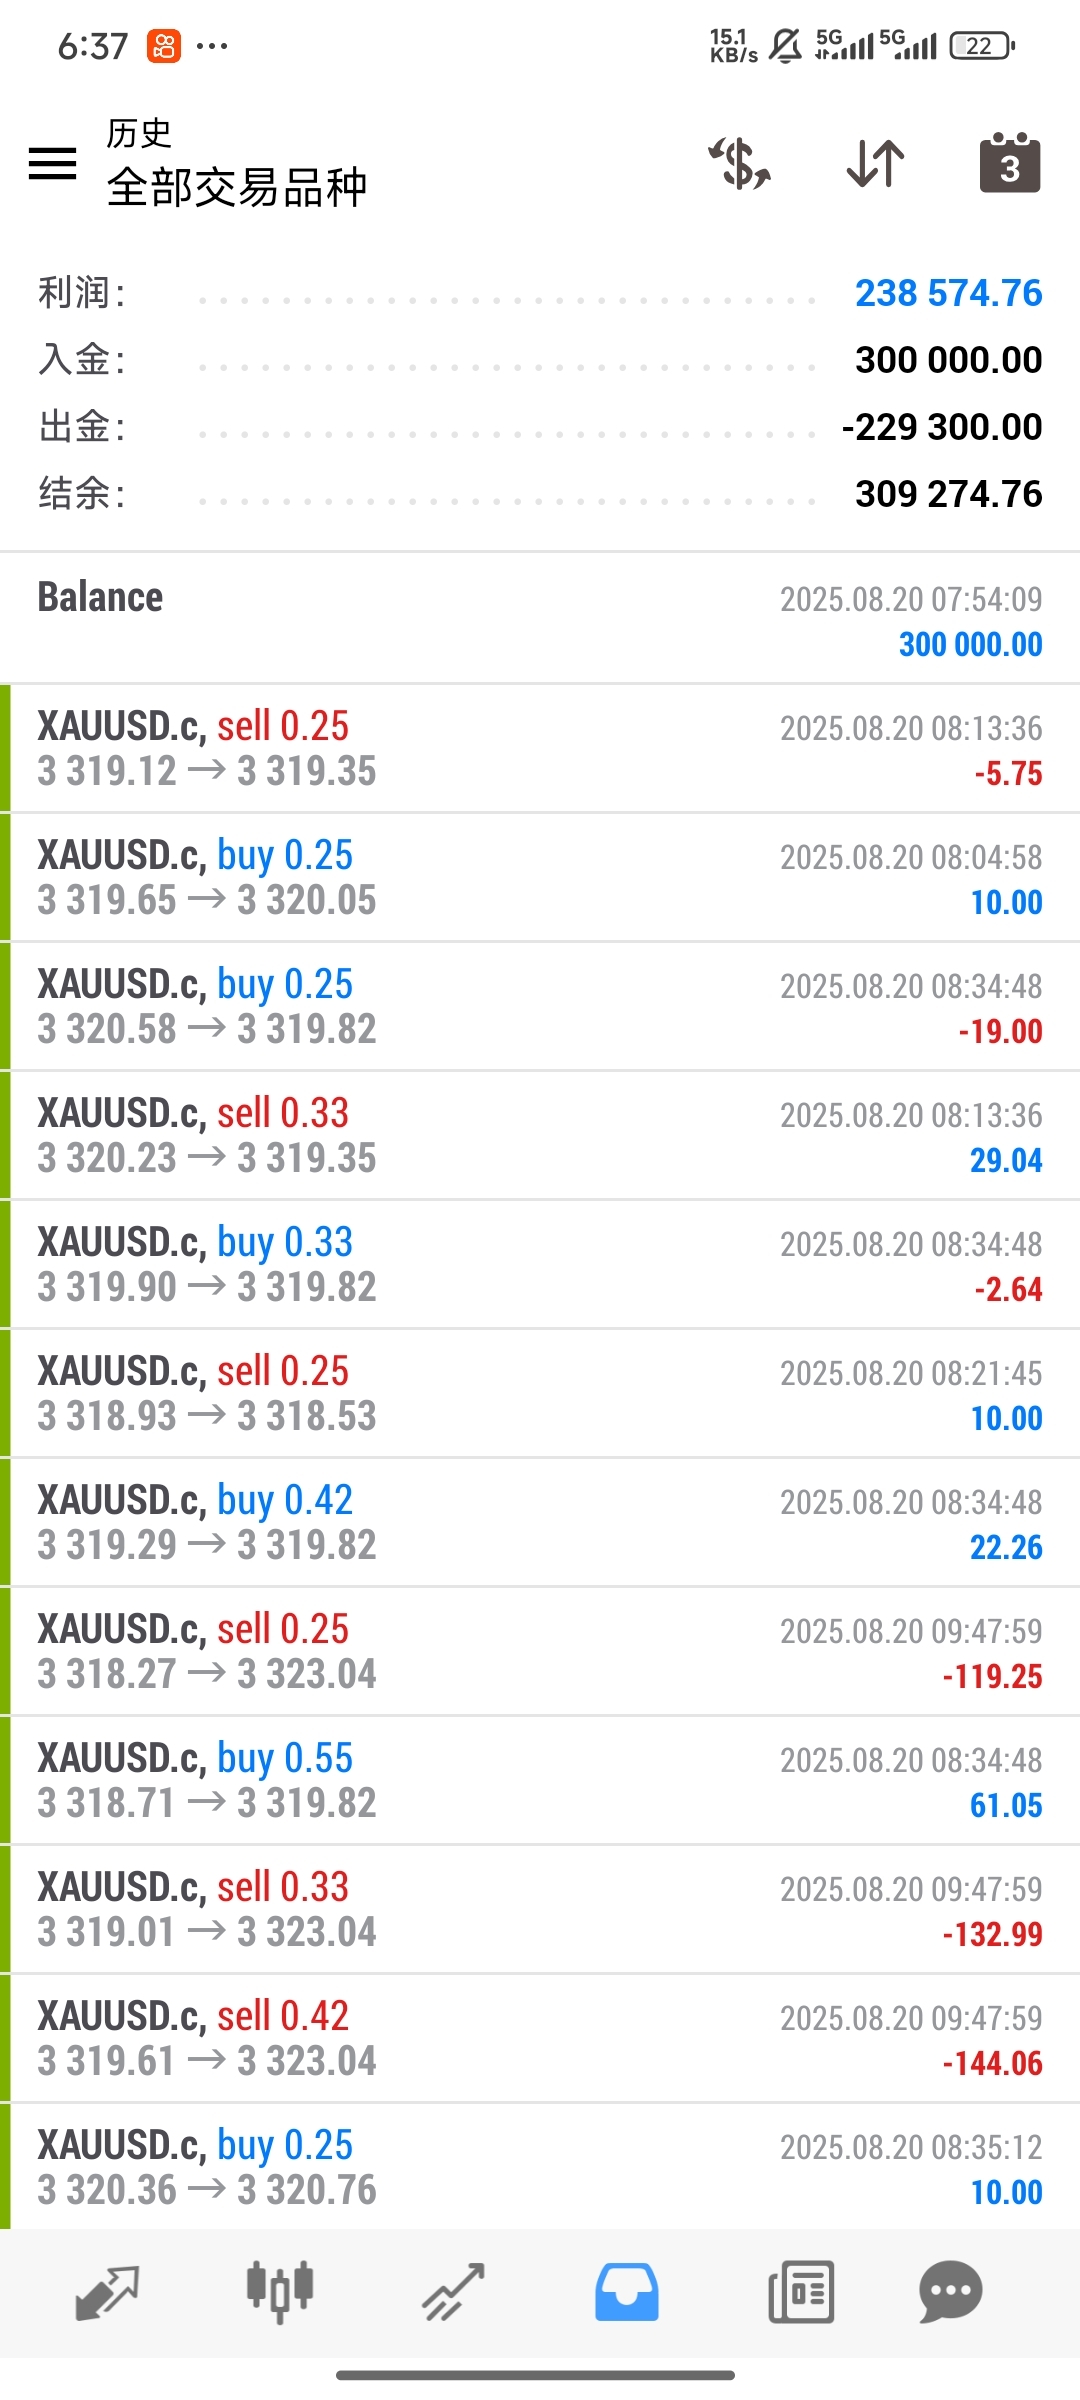
Task: Select the sell 0.25 trade with -5.75 loss
Action: coord(540,748)
